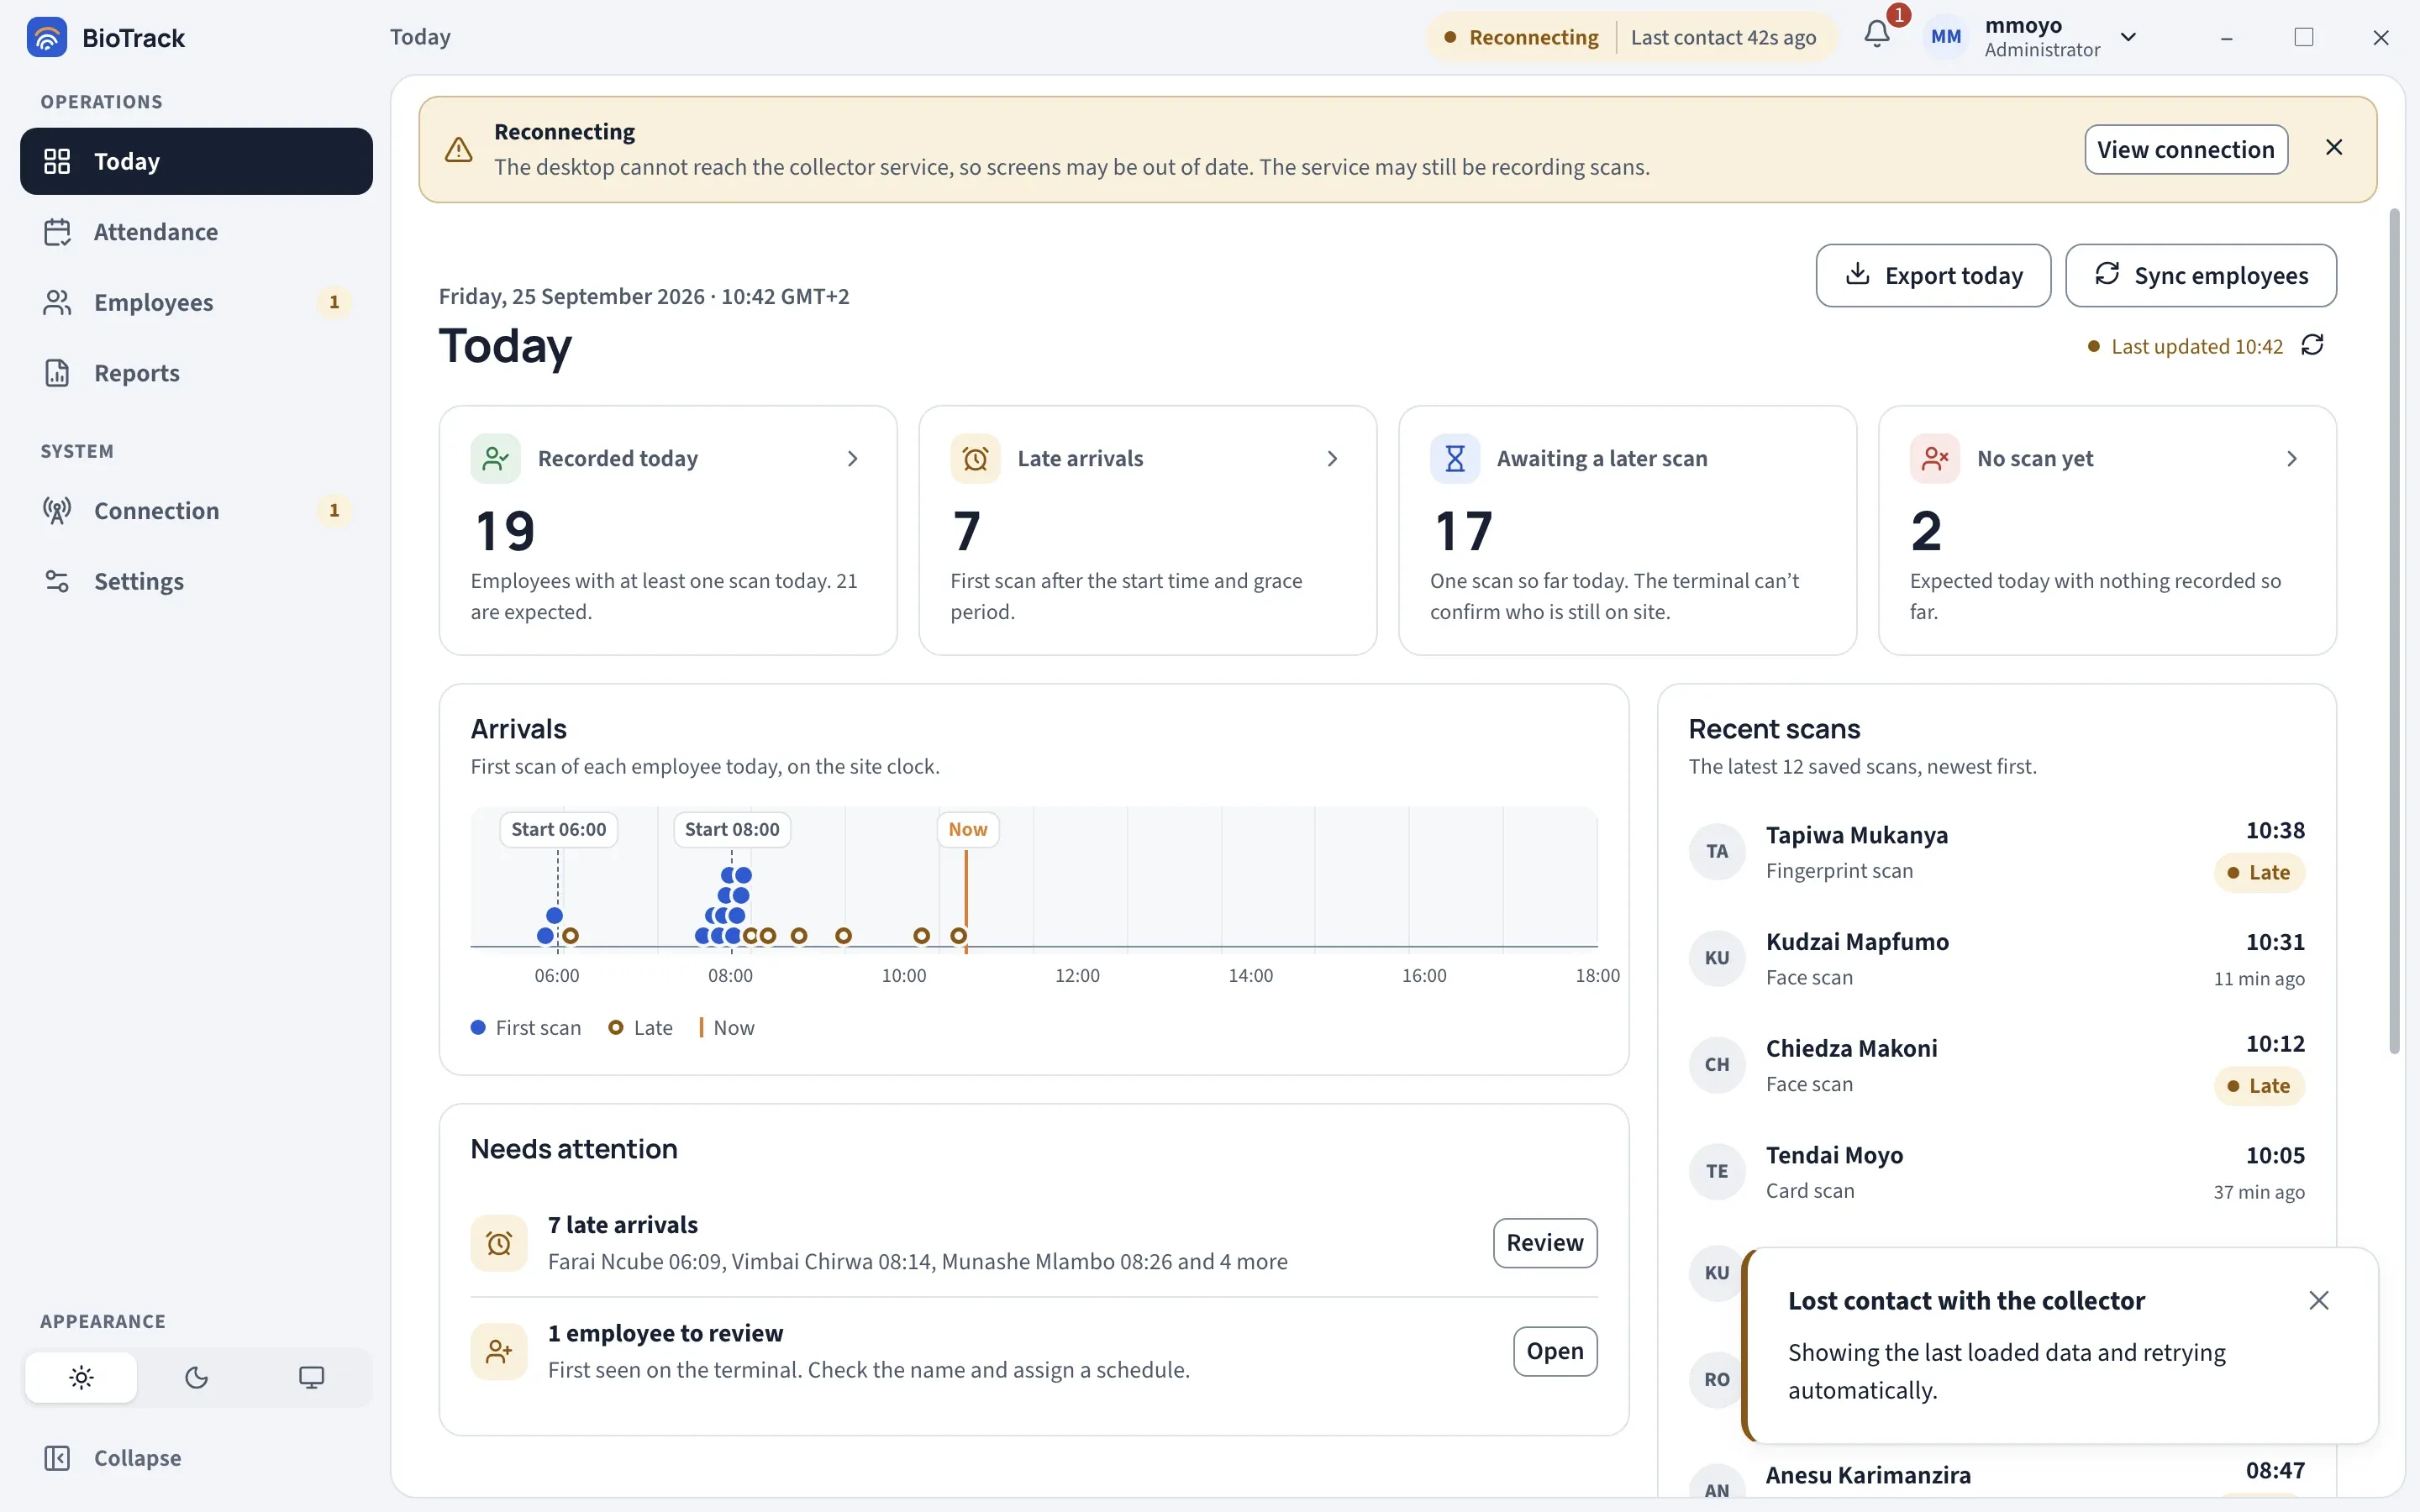Open the Reports page

coord(196,373)
